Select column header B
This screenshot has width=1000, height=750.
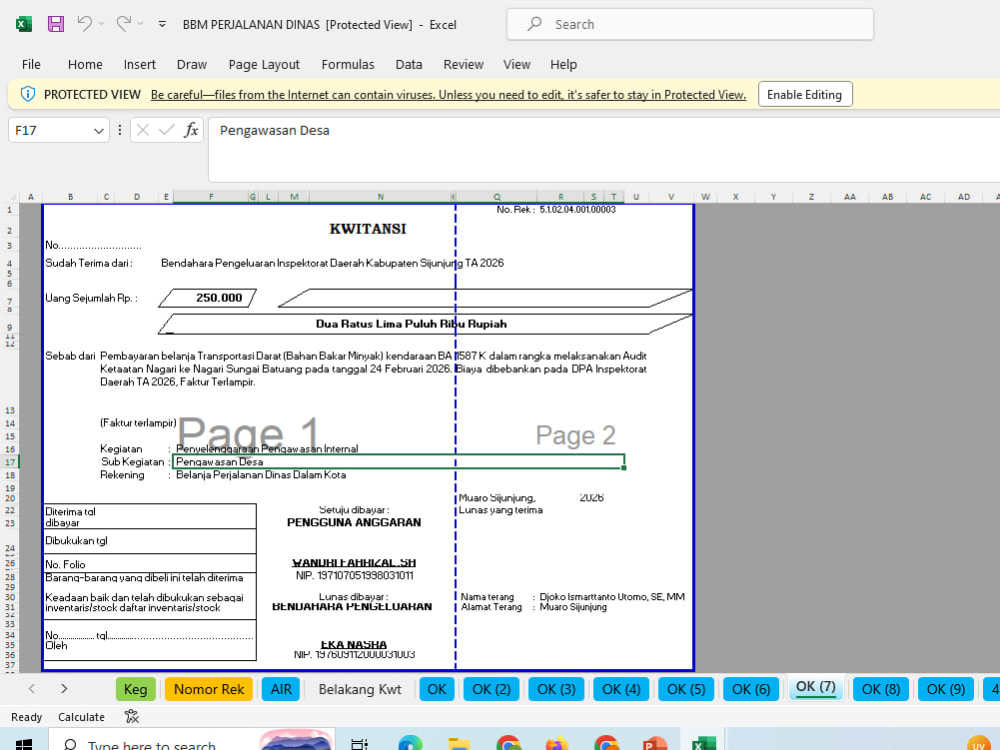click(70, 196)
